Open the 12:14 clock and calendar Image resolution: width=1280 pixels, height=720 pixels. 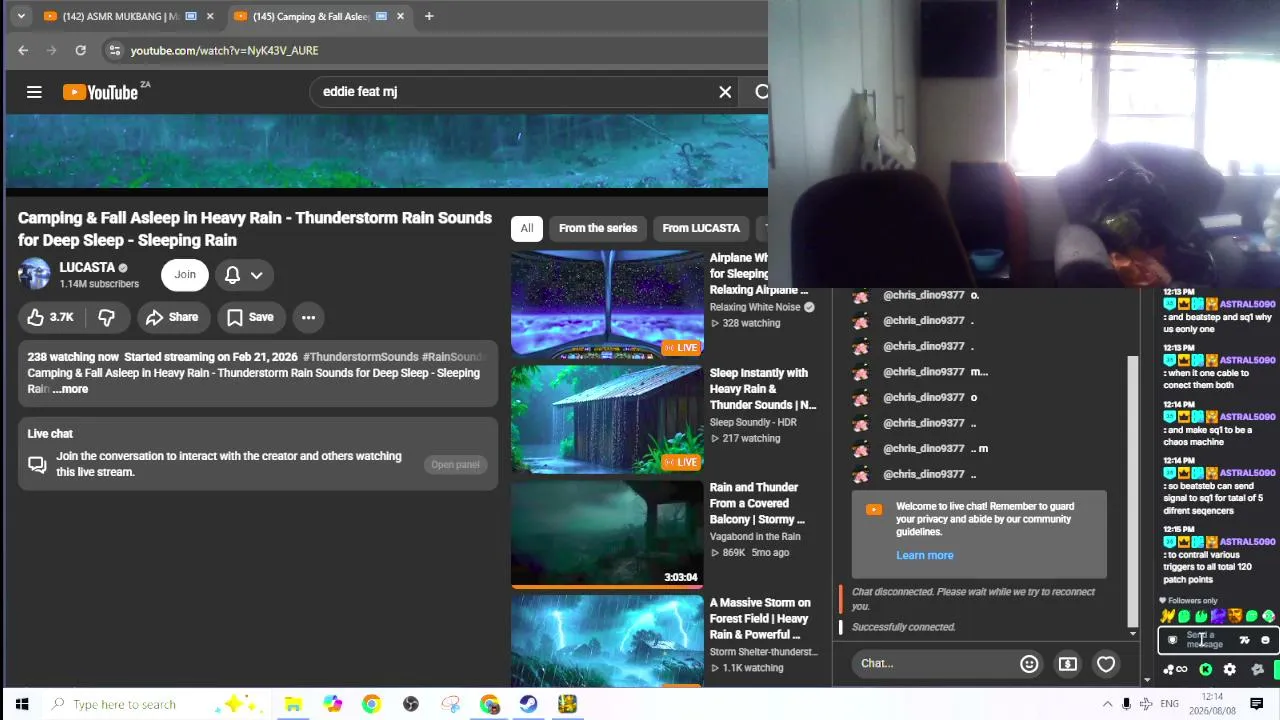click(x=1212, y=704)
